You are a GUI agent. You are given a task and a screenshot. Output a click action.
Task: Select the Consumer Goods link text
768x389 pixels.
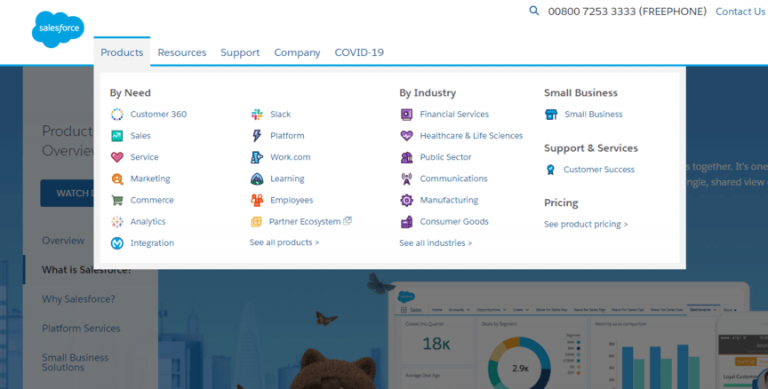(x=454, y=221)
